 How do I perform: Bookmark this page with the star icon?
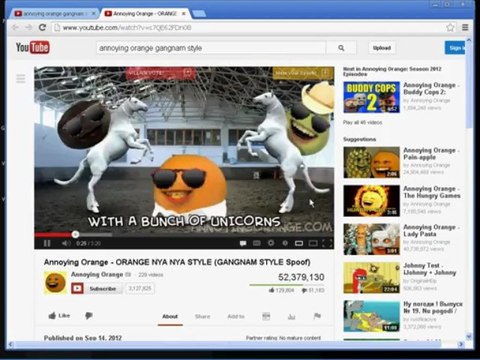(450, 27)
